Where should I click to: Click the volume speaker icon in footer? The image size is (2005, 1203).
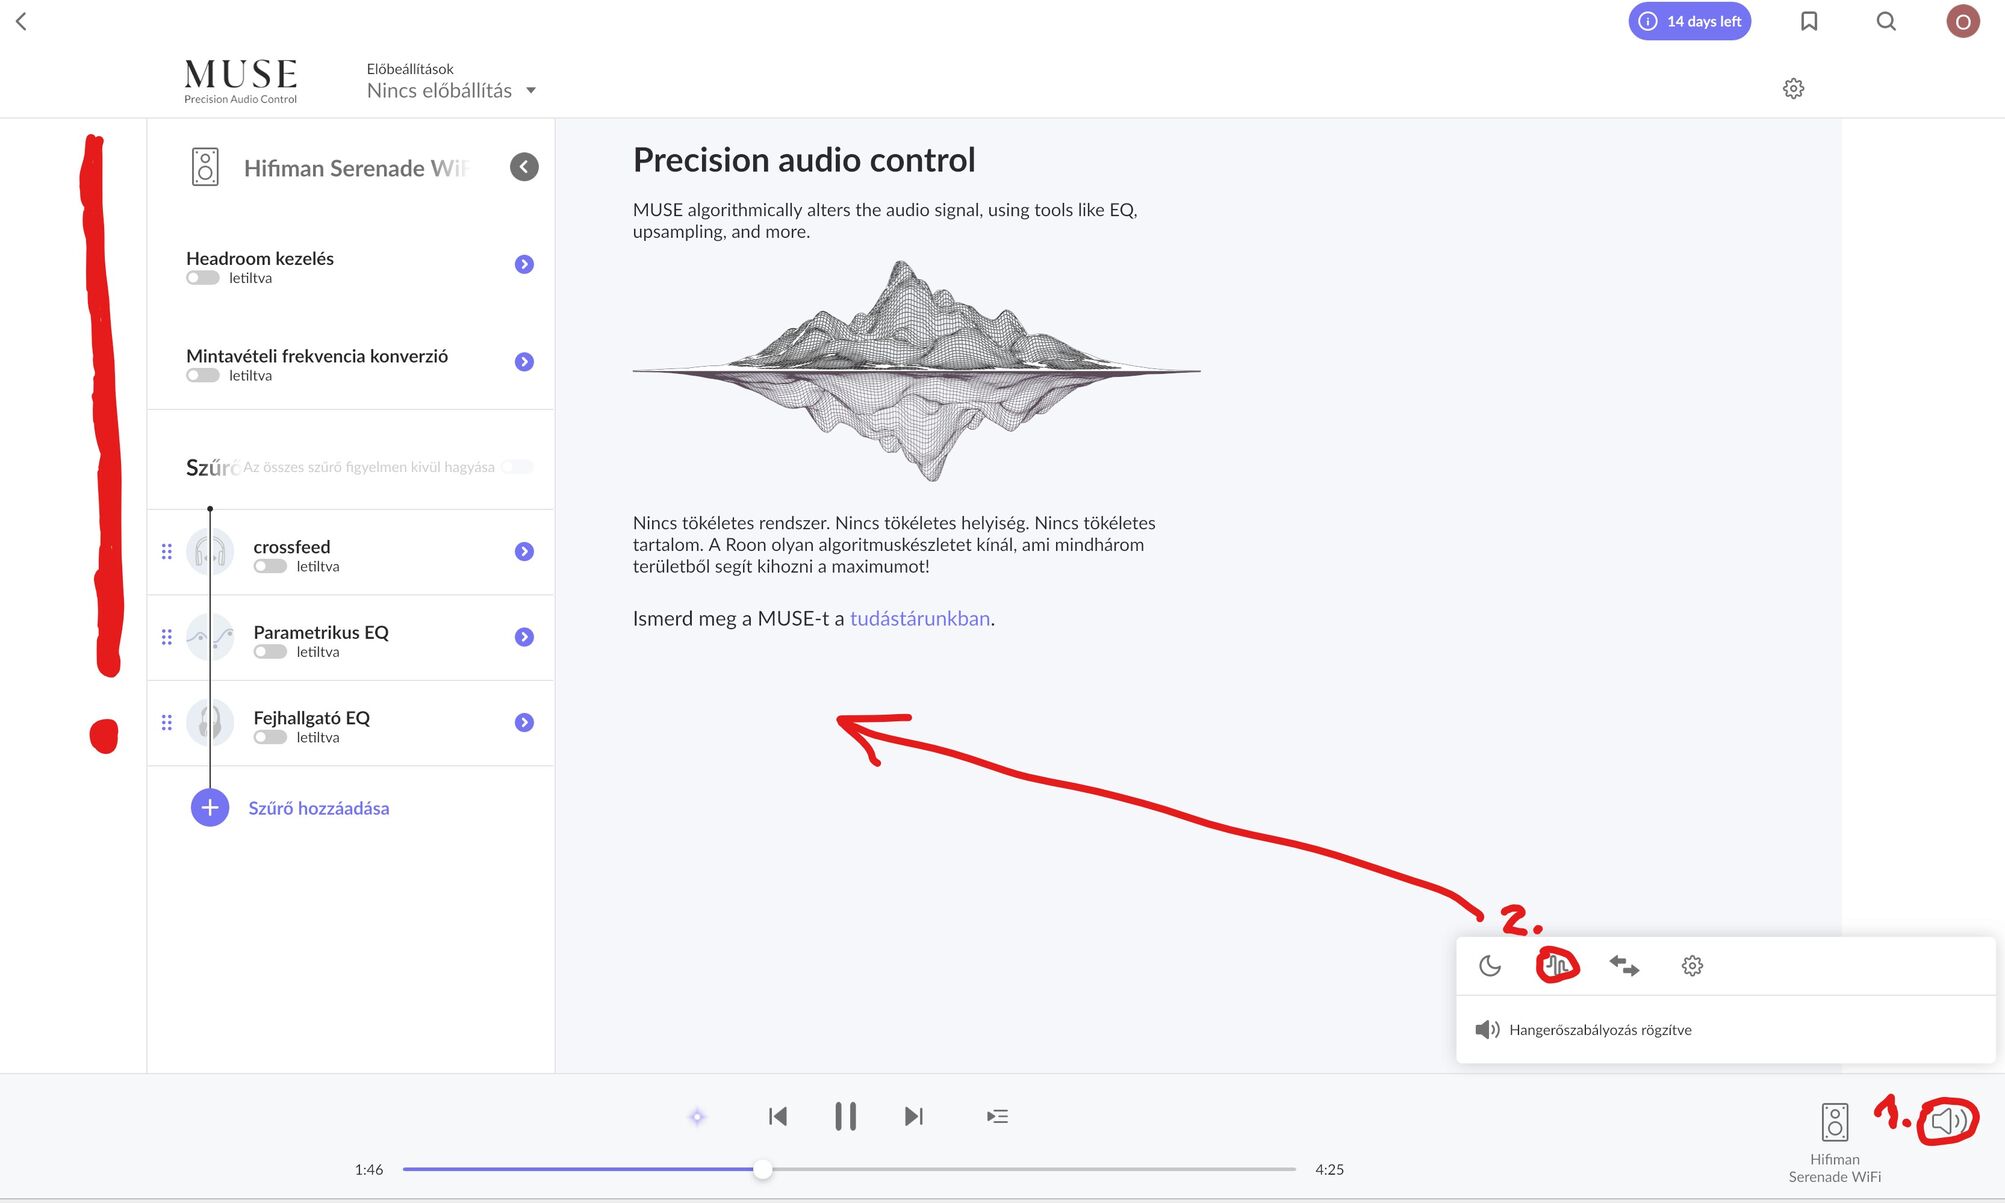point(1947,1121)
